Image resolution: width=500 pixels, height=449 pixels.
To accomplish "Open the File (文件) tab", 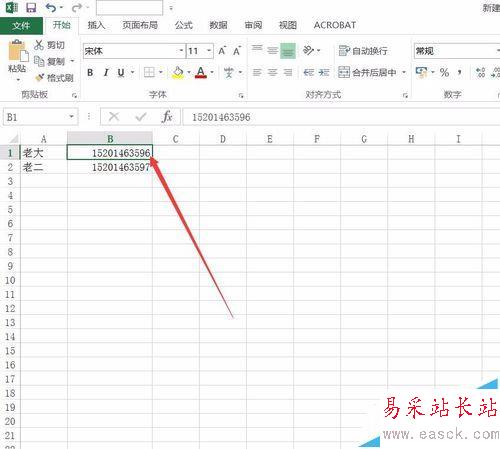I will point(21,26).
